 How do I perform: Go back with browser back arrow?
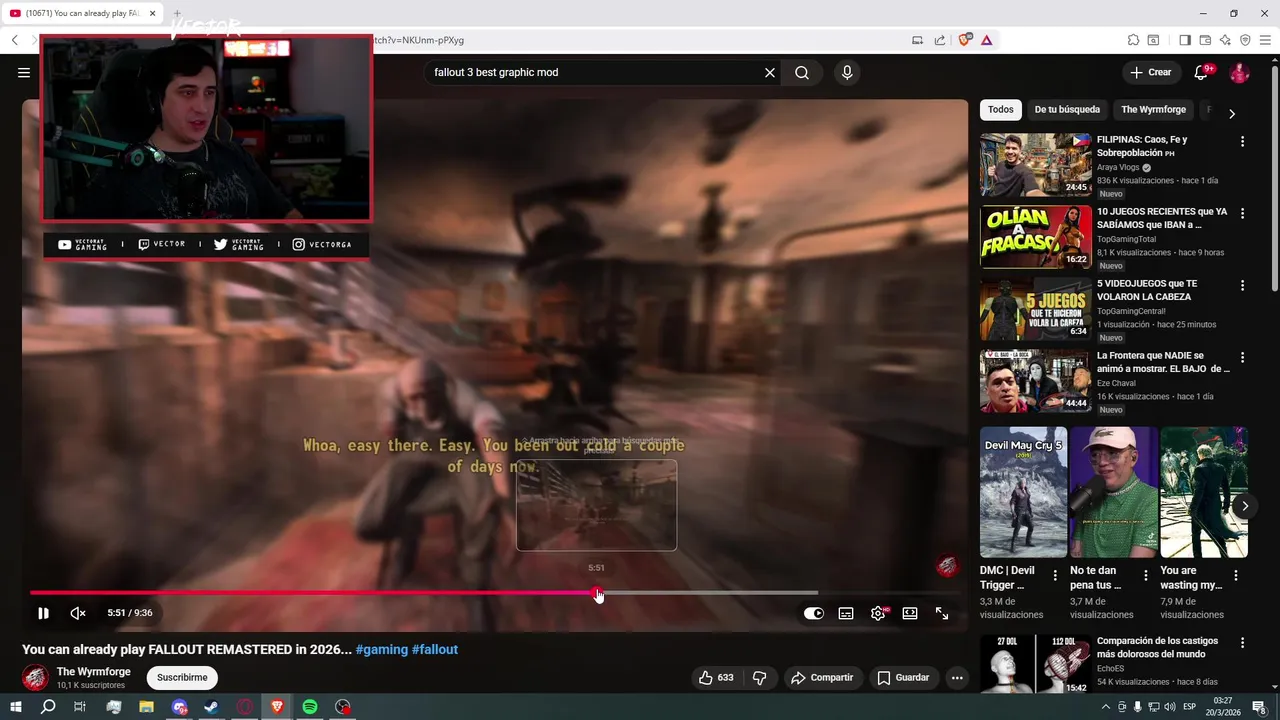pyautogui.click(x=15, y=40)
